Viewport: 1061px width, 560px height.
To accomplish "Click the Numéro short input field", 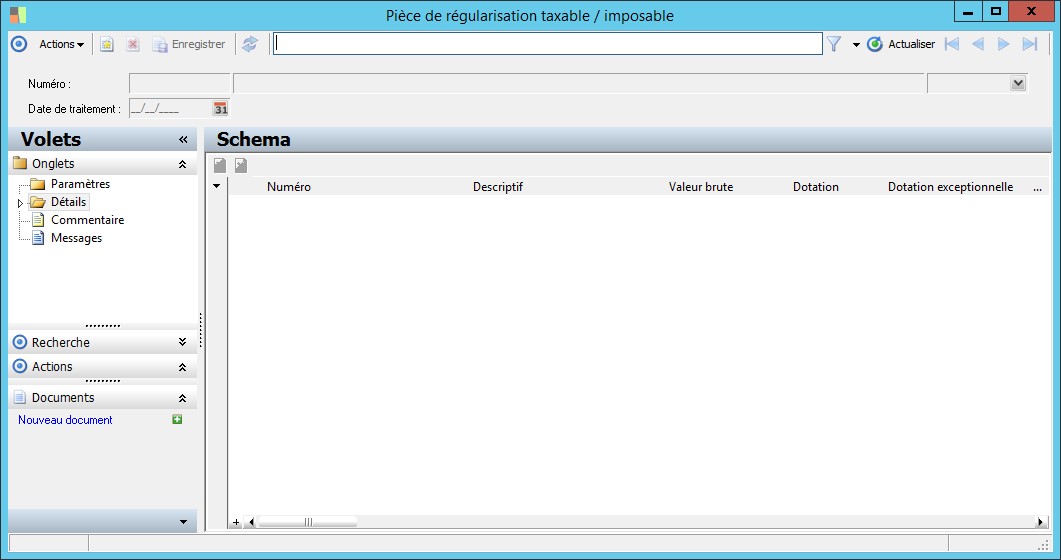I will pyautogui.click(x=179, y=83).
